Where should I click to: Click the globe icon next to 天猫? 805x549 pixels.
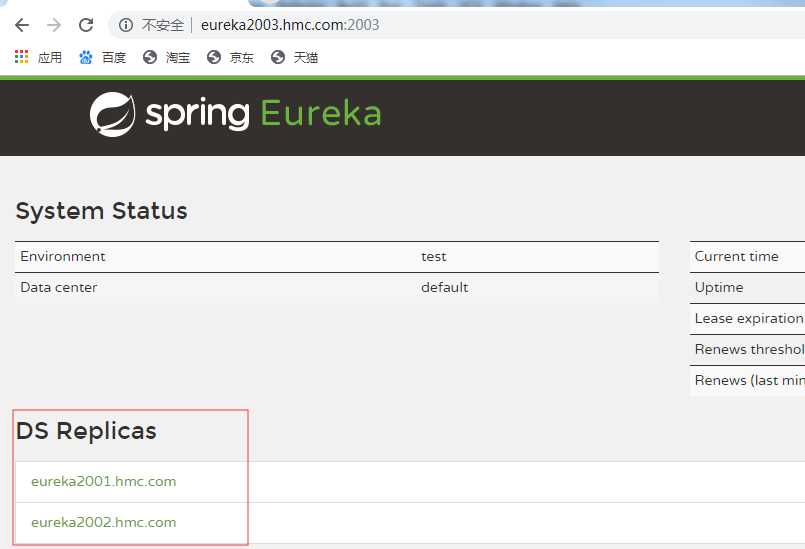point(278,57)
